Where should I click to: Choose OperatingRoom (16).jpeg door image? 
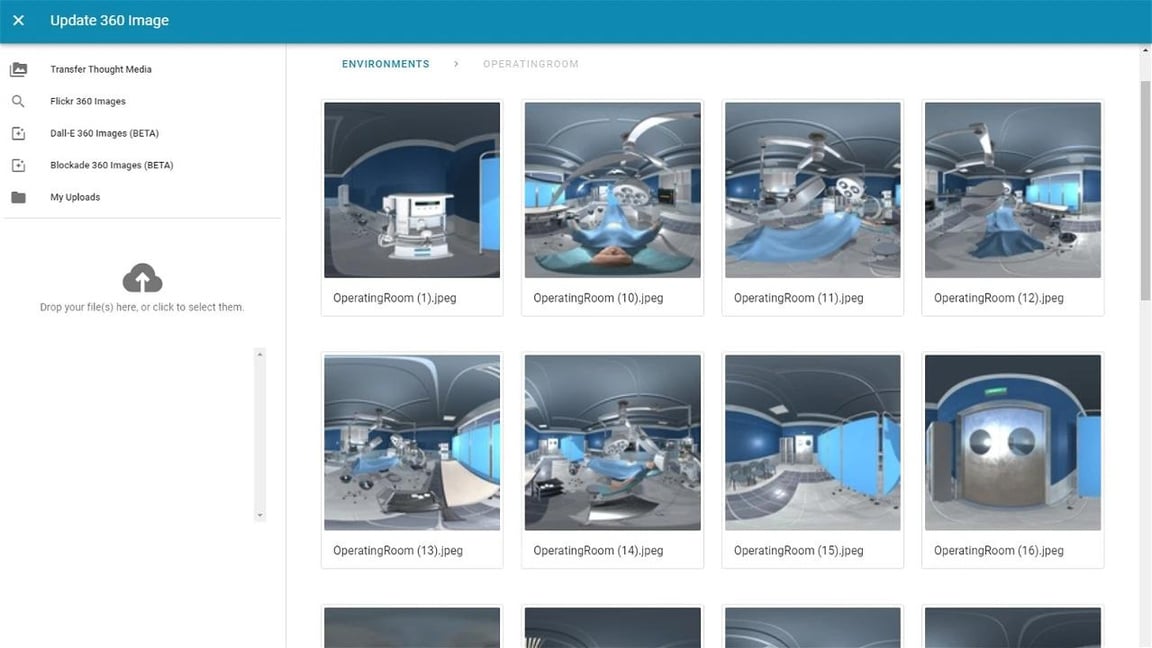[x=1012, y=442]
